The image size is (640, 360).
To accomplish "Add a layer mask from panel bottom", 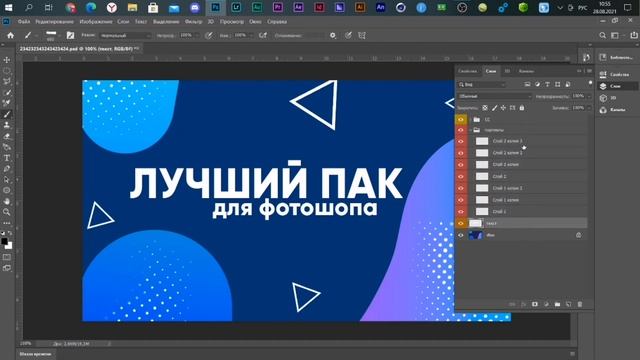I will 535,304.
